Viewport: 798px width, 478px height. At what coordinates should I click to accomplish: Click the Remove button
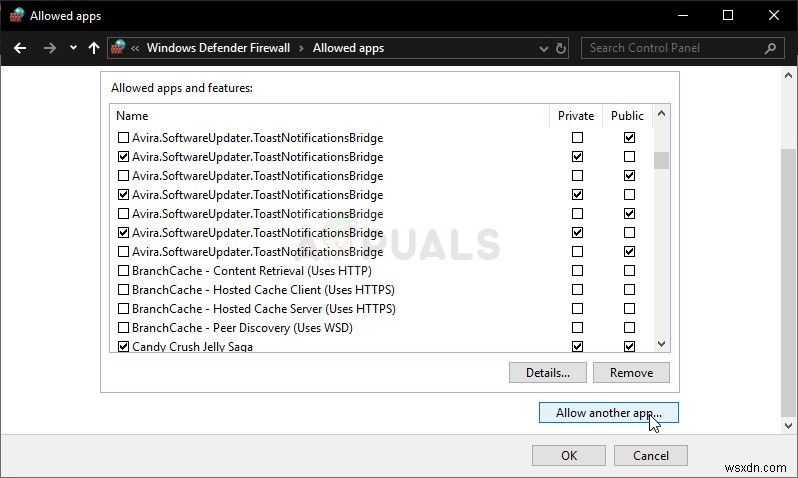tap(631, 372)
